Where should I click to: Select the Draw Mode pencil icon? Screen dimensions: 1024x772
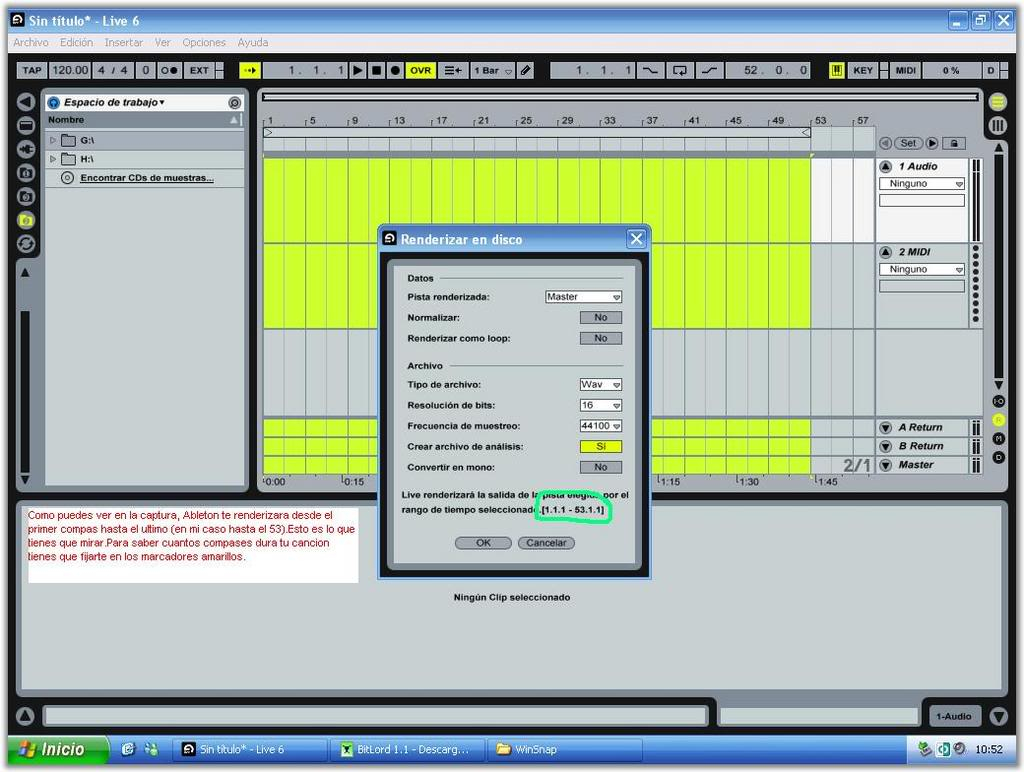526,70
